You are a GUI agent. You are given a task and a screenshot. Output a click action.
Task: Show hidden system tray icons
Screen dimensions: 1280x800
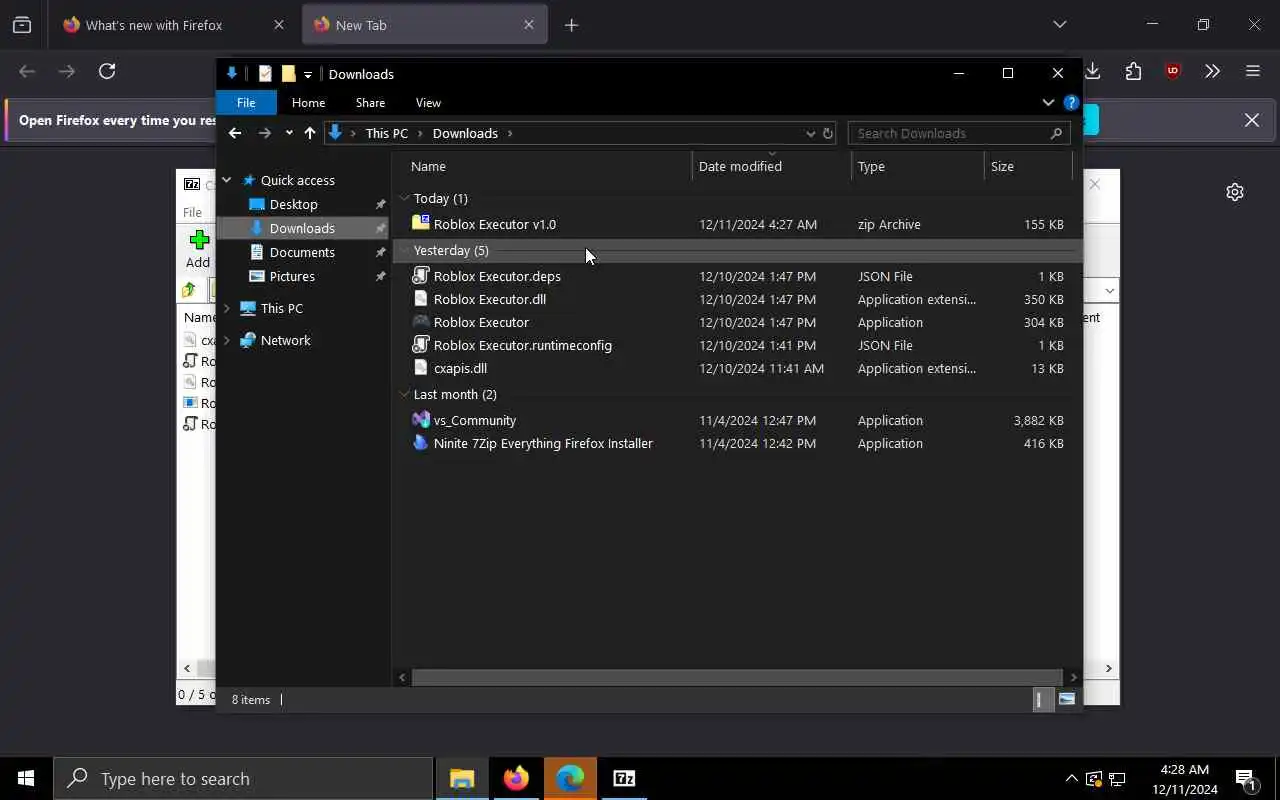[1071, 778]
